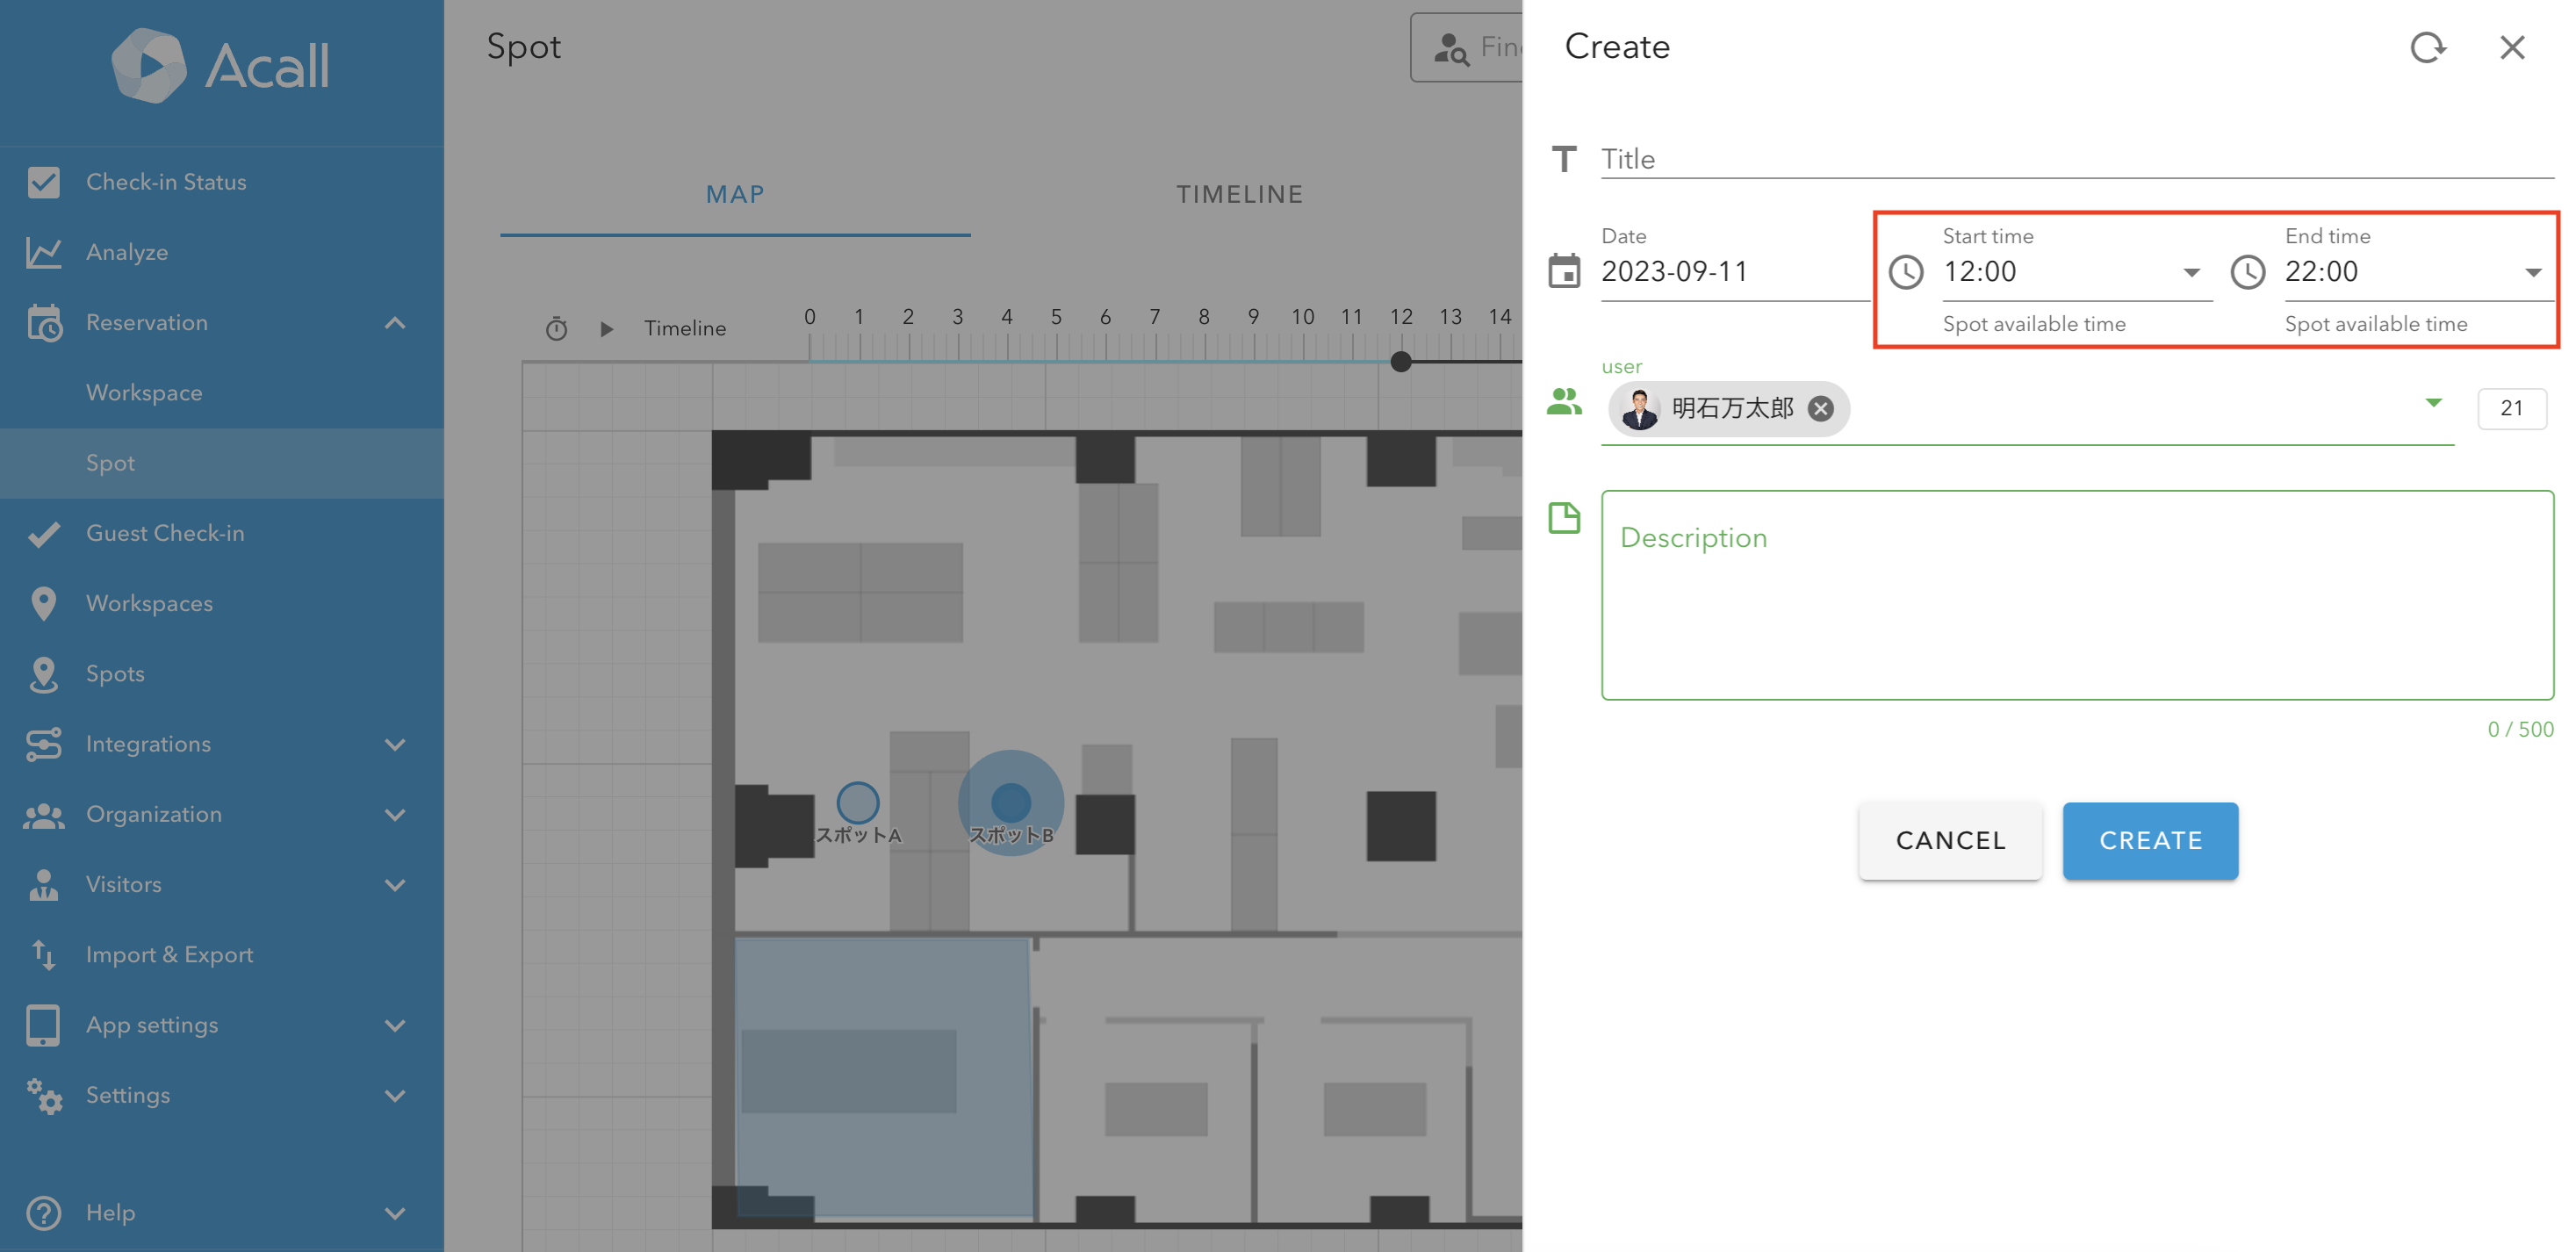Click the Start time clock icon

[1906, 272]
